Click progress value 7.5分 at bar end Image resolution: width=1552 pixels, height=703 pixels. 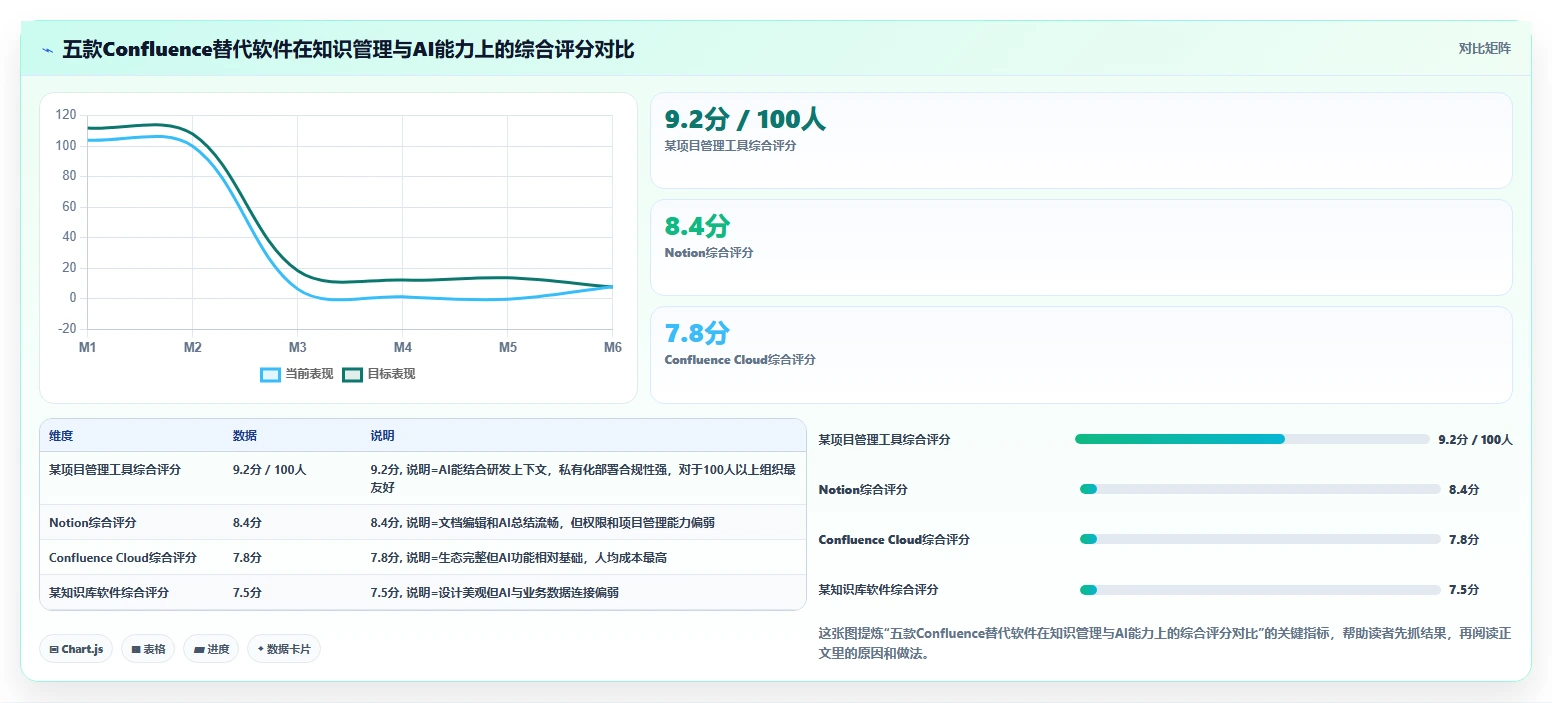click(1463, 590)
